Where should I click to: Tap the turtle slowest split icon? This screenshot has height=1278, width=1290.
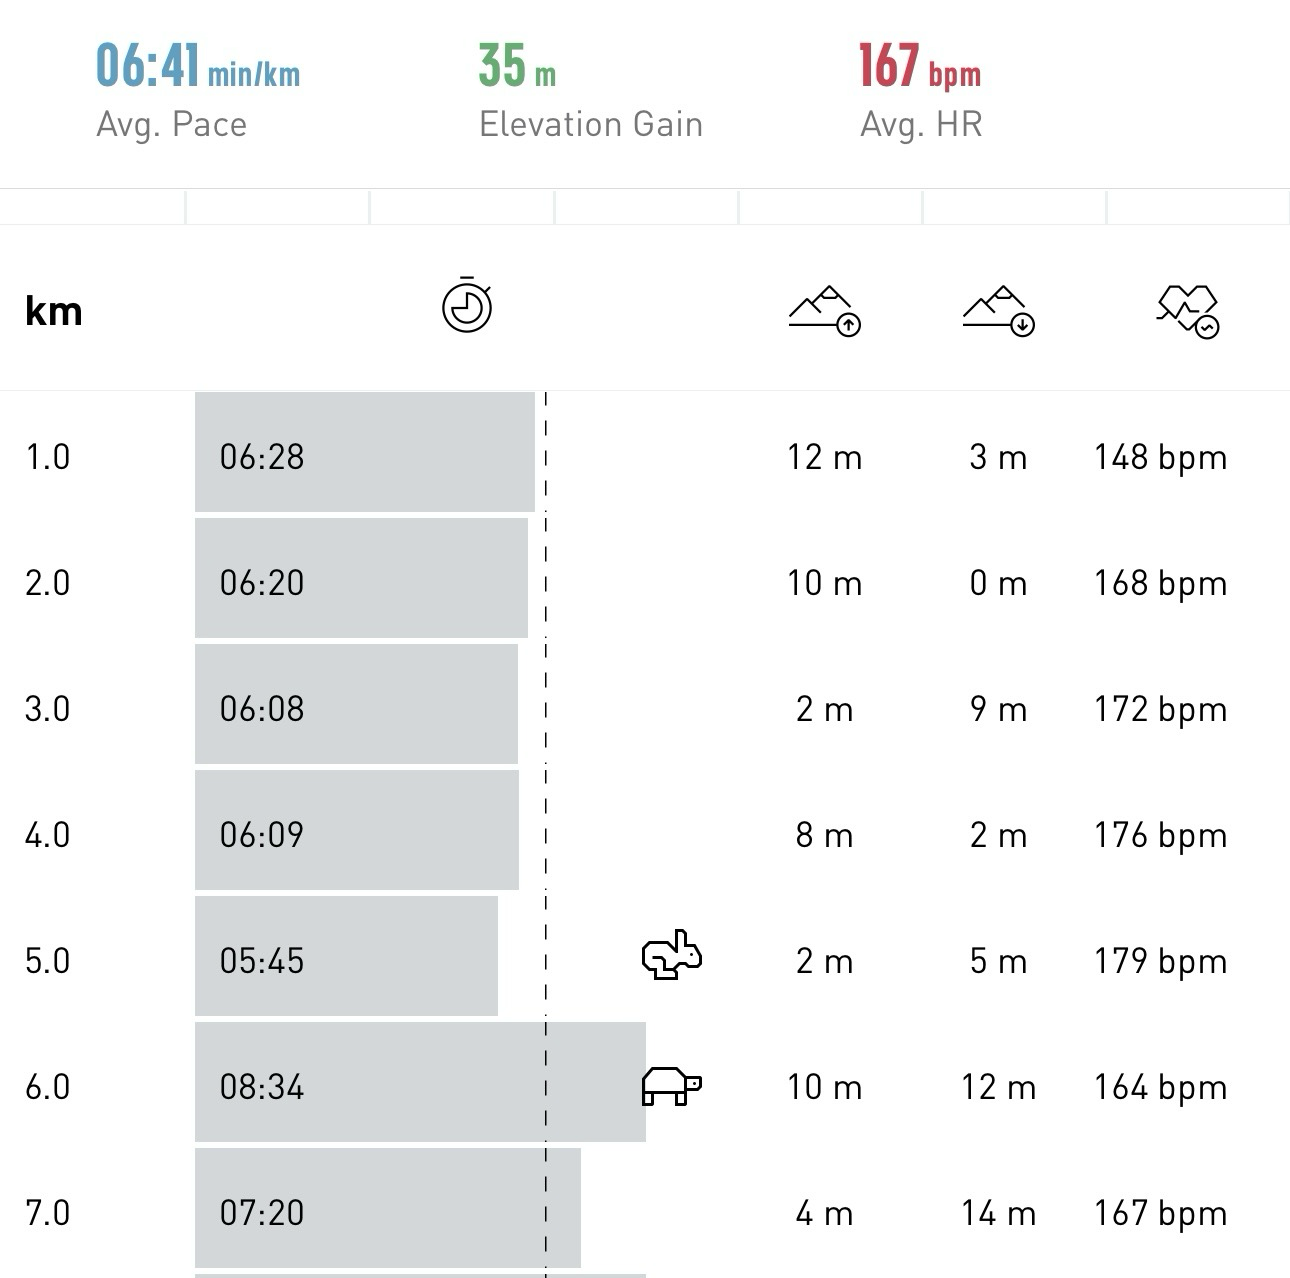[672, 1086]
